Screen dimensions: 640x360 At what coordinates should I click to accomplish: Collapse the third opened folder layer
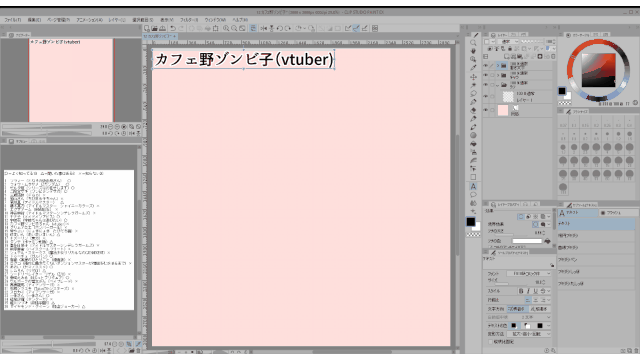tap(498, 85)
